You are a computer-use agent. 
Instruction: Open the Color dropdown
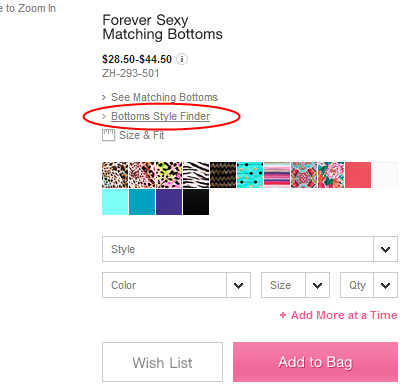pos(176,285)
